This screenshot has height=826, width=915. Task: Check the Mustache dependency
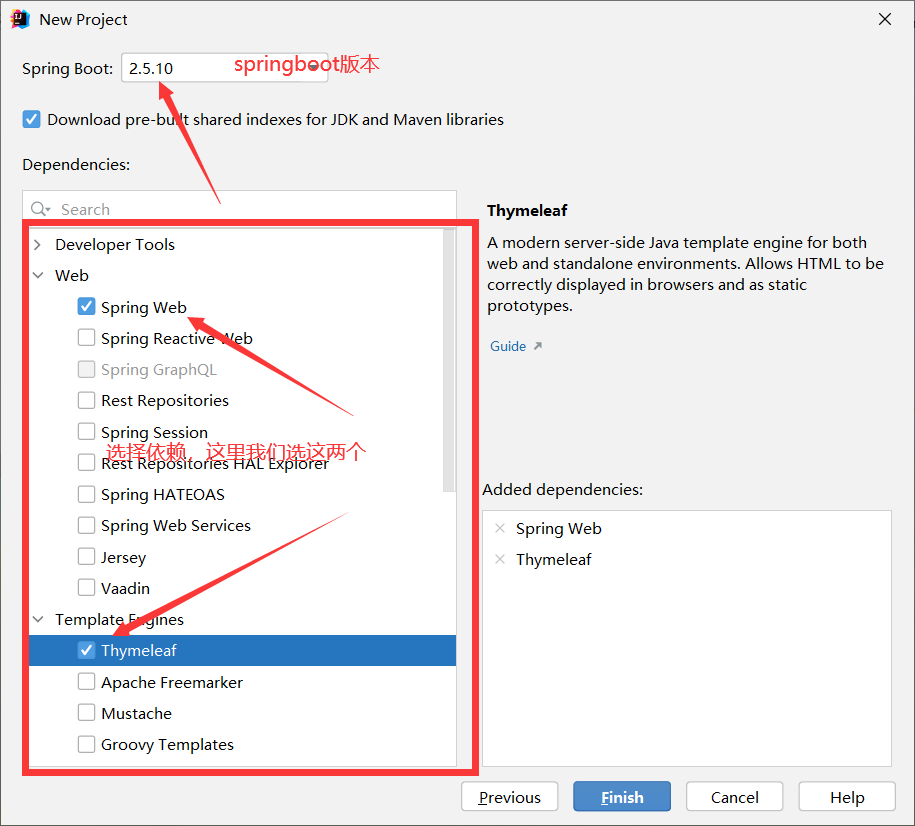coord(86,712)
